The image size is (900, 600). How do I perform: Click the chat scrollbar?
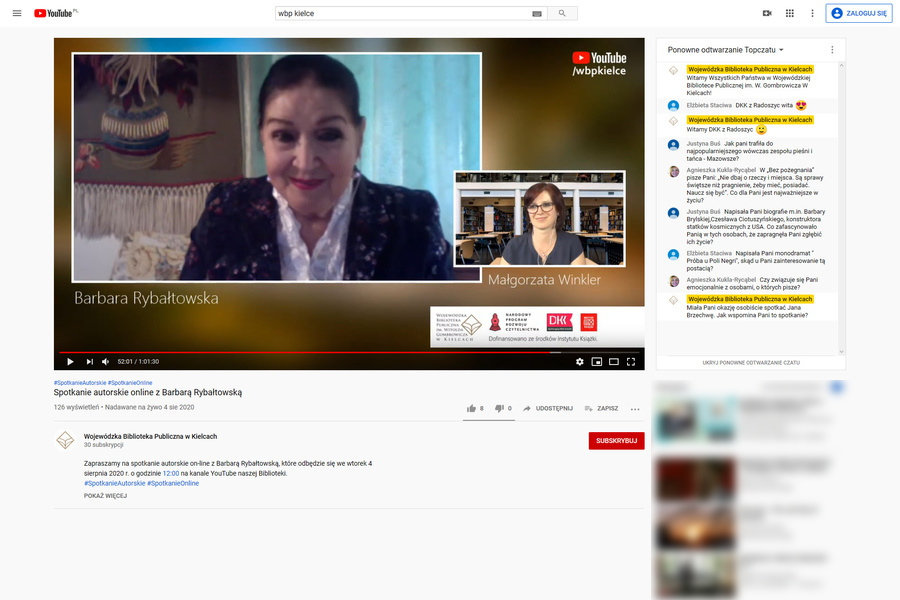point(841,208)
